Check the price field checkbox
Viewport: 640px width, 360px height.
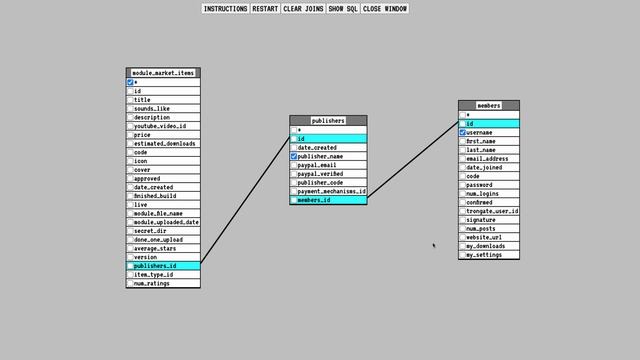130,135
